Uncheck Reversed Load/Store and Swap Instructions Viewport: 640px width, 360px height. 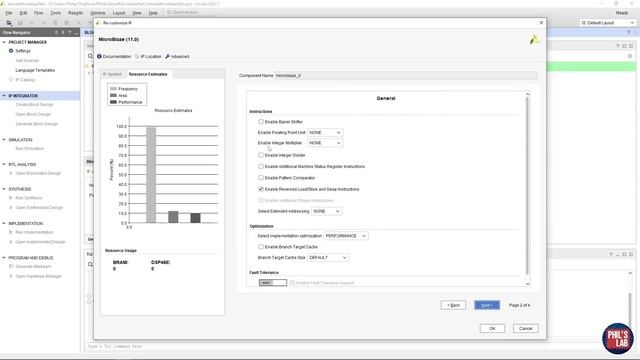coord(261,189)
